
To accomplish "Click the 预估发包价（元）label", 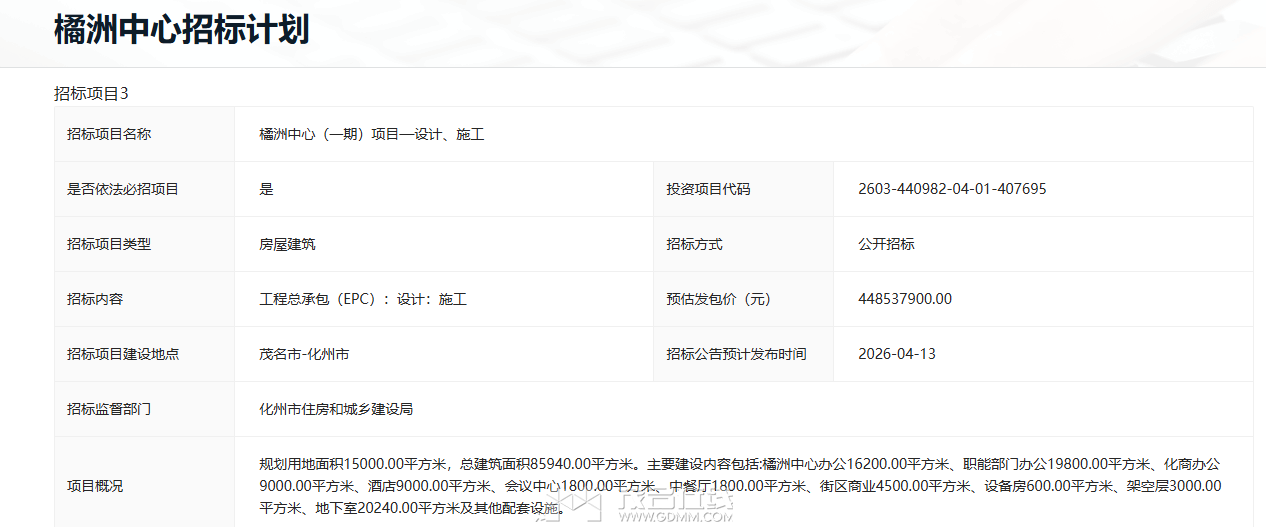I will pos(719,299).
